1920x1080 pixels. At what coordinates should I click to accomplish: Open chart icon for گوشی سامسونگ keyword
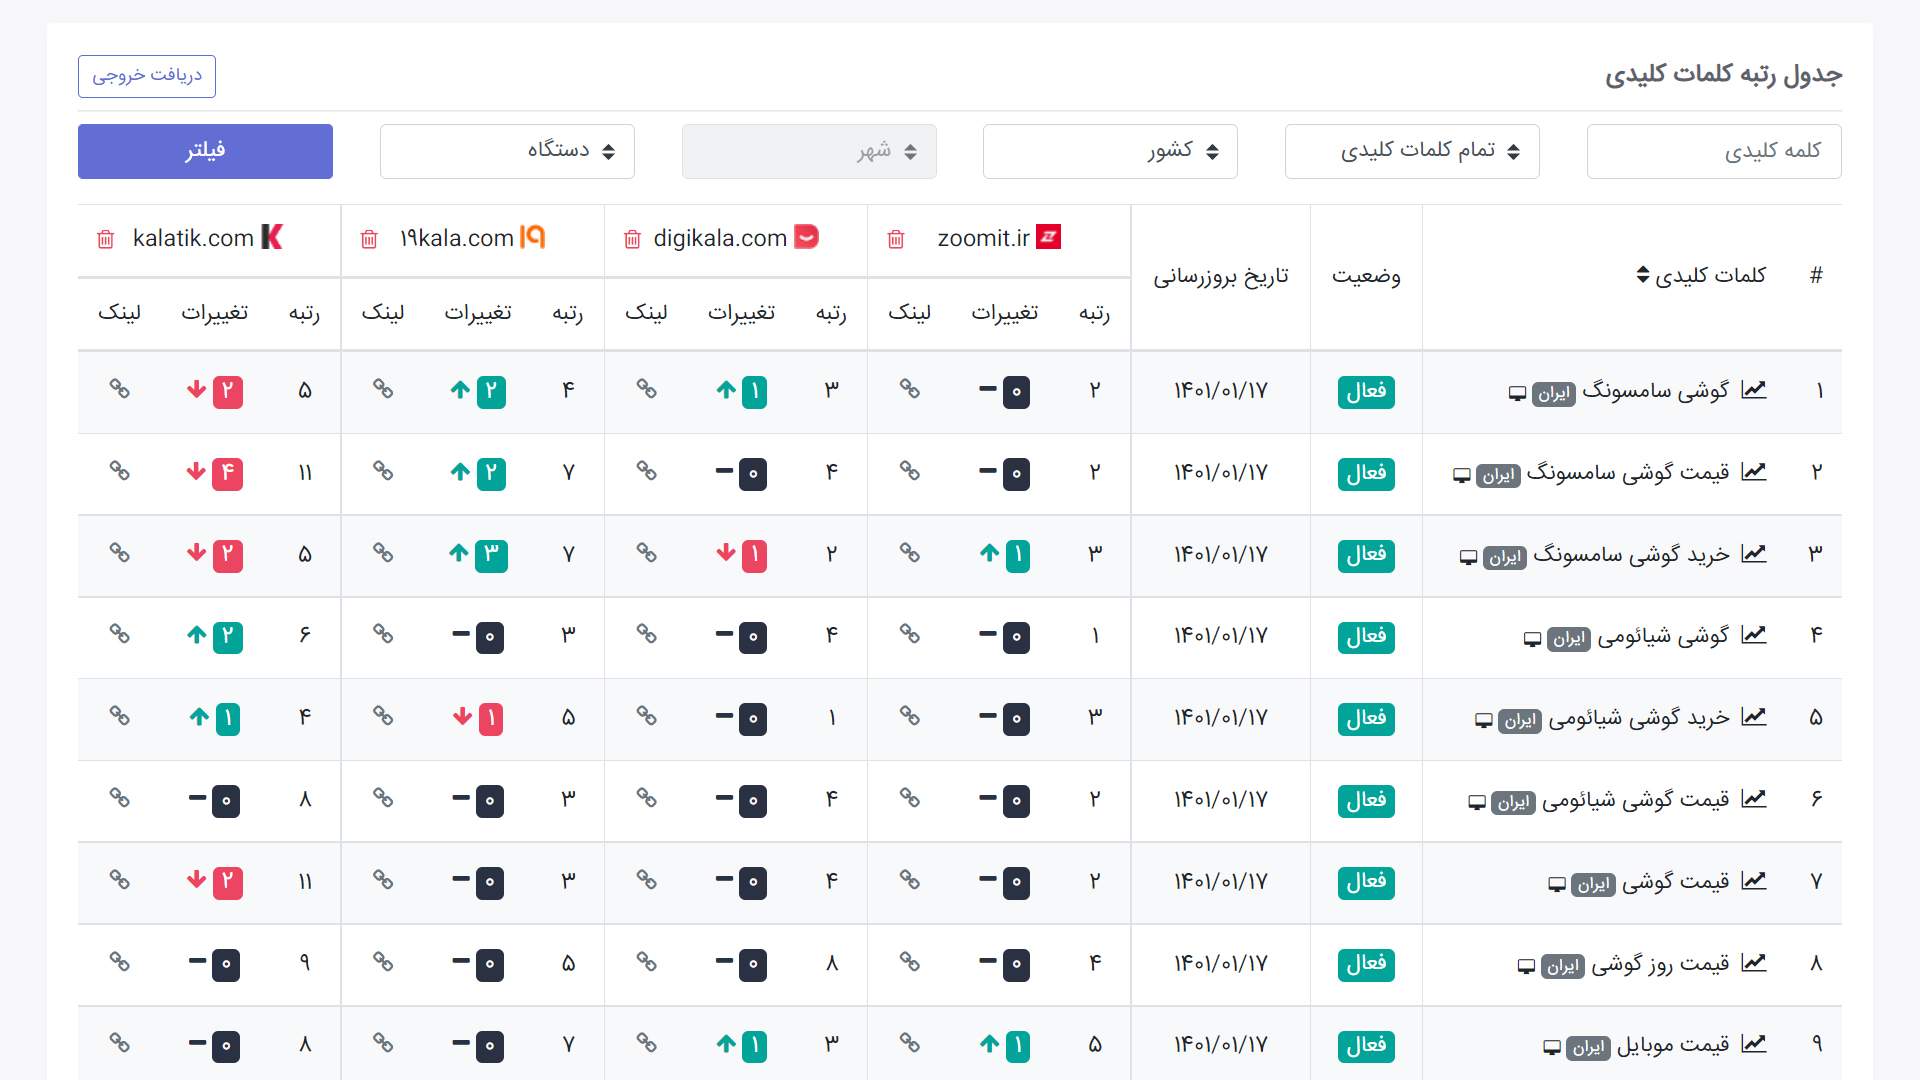1753,390
